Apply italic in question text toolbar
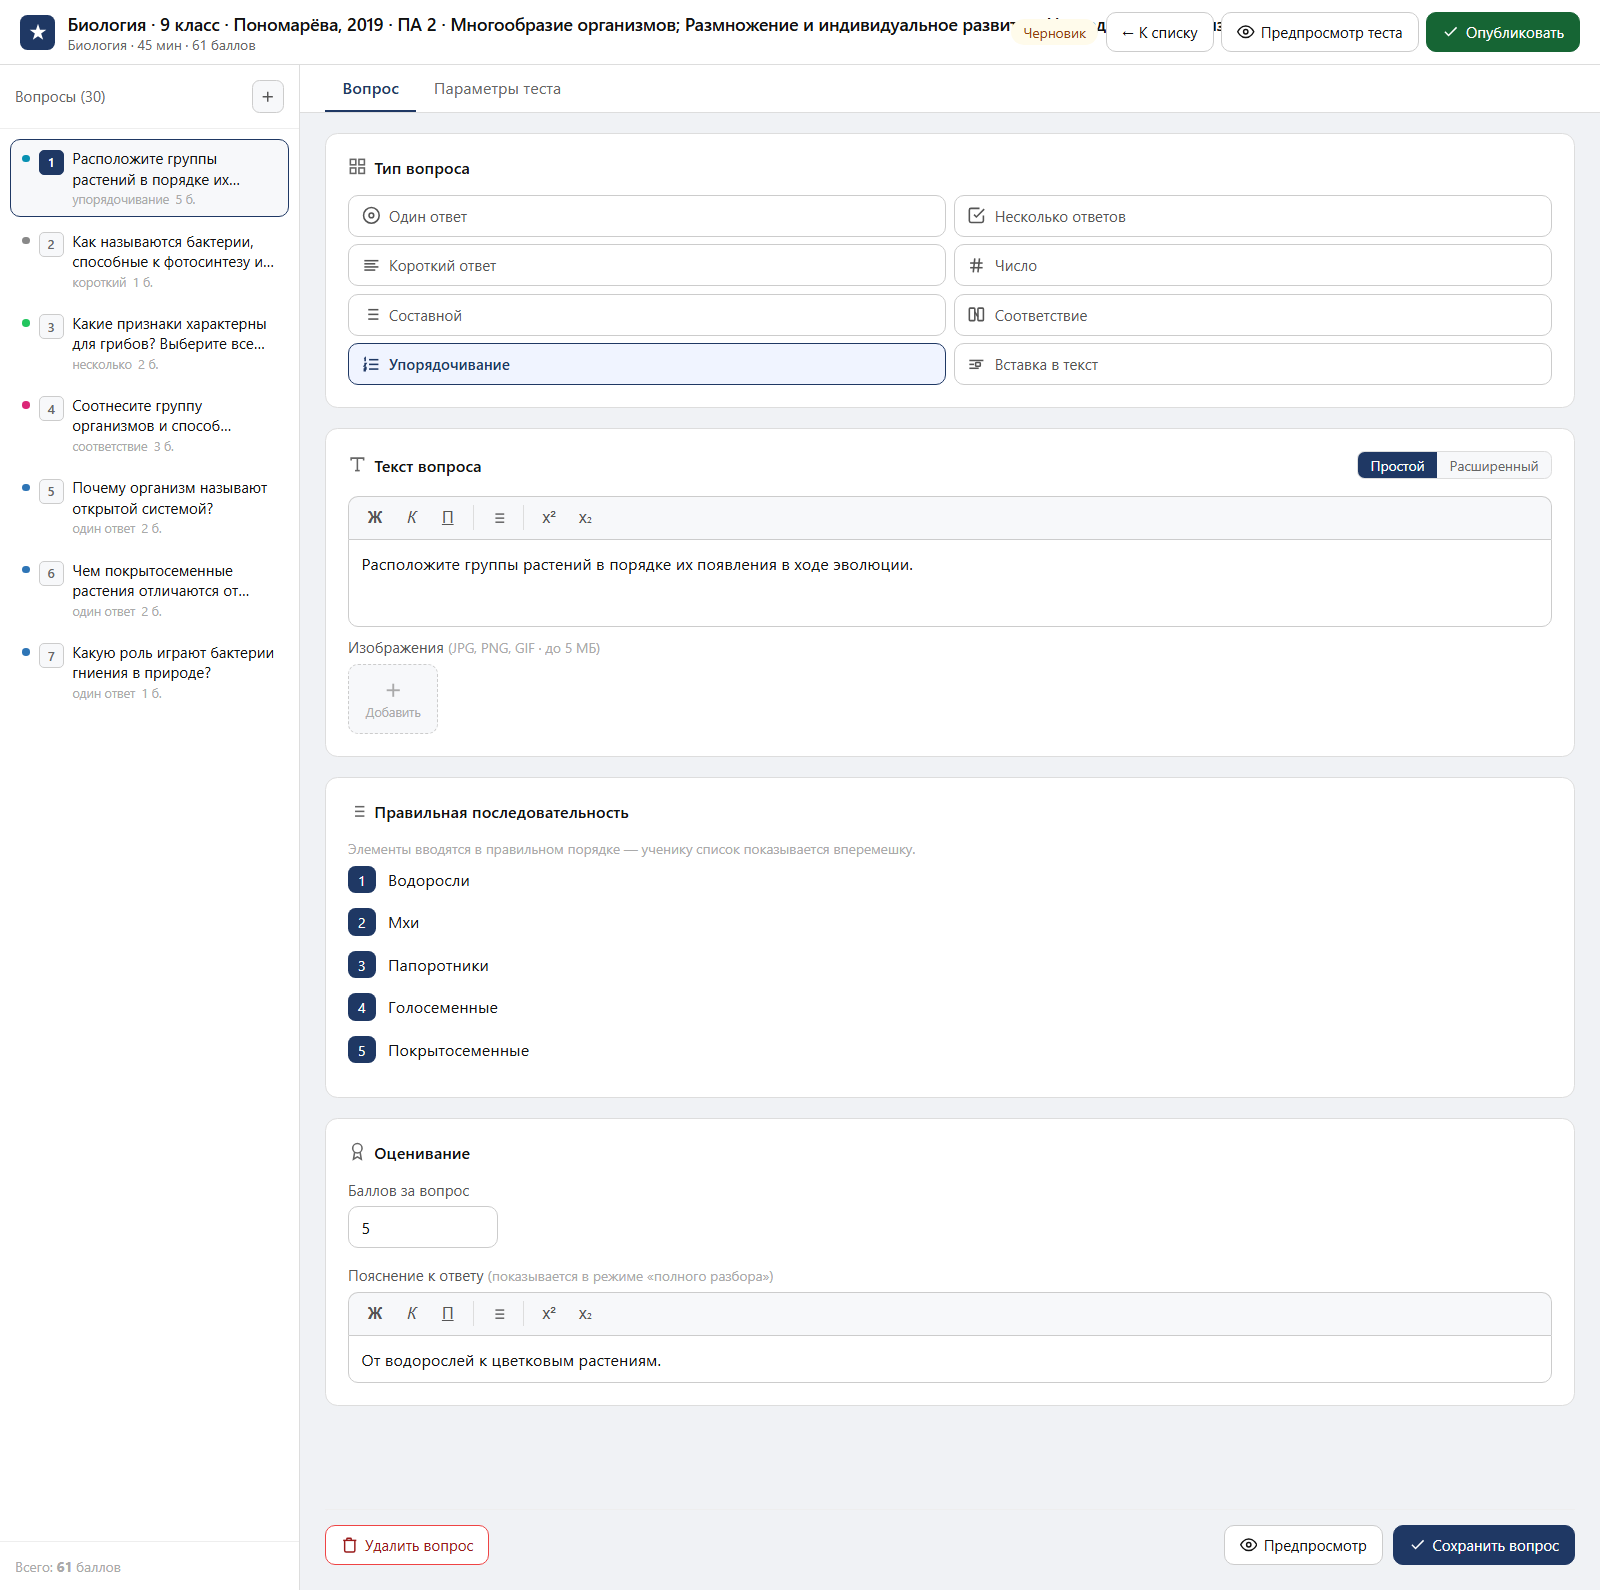 pyautogui.click(x=412, y=518)
